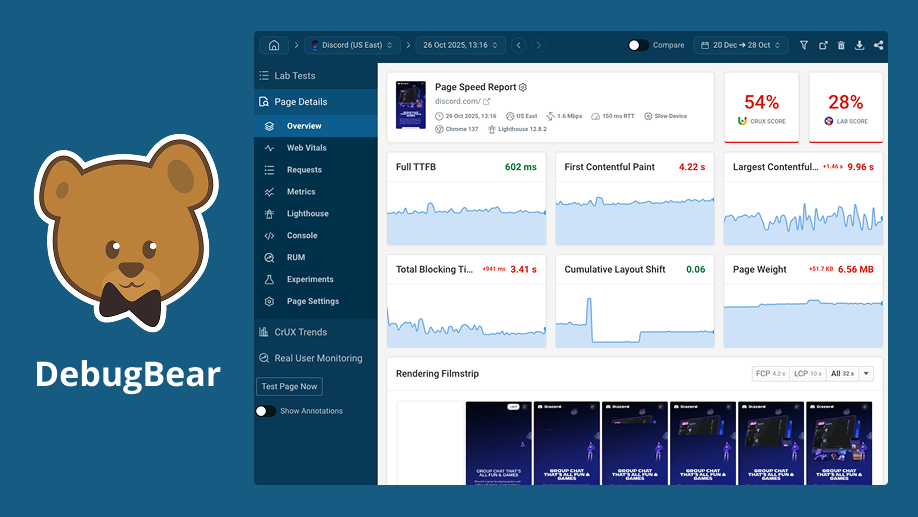Click the Metrics line chart icon
918x517 pixels.
click(269, 192)
